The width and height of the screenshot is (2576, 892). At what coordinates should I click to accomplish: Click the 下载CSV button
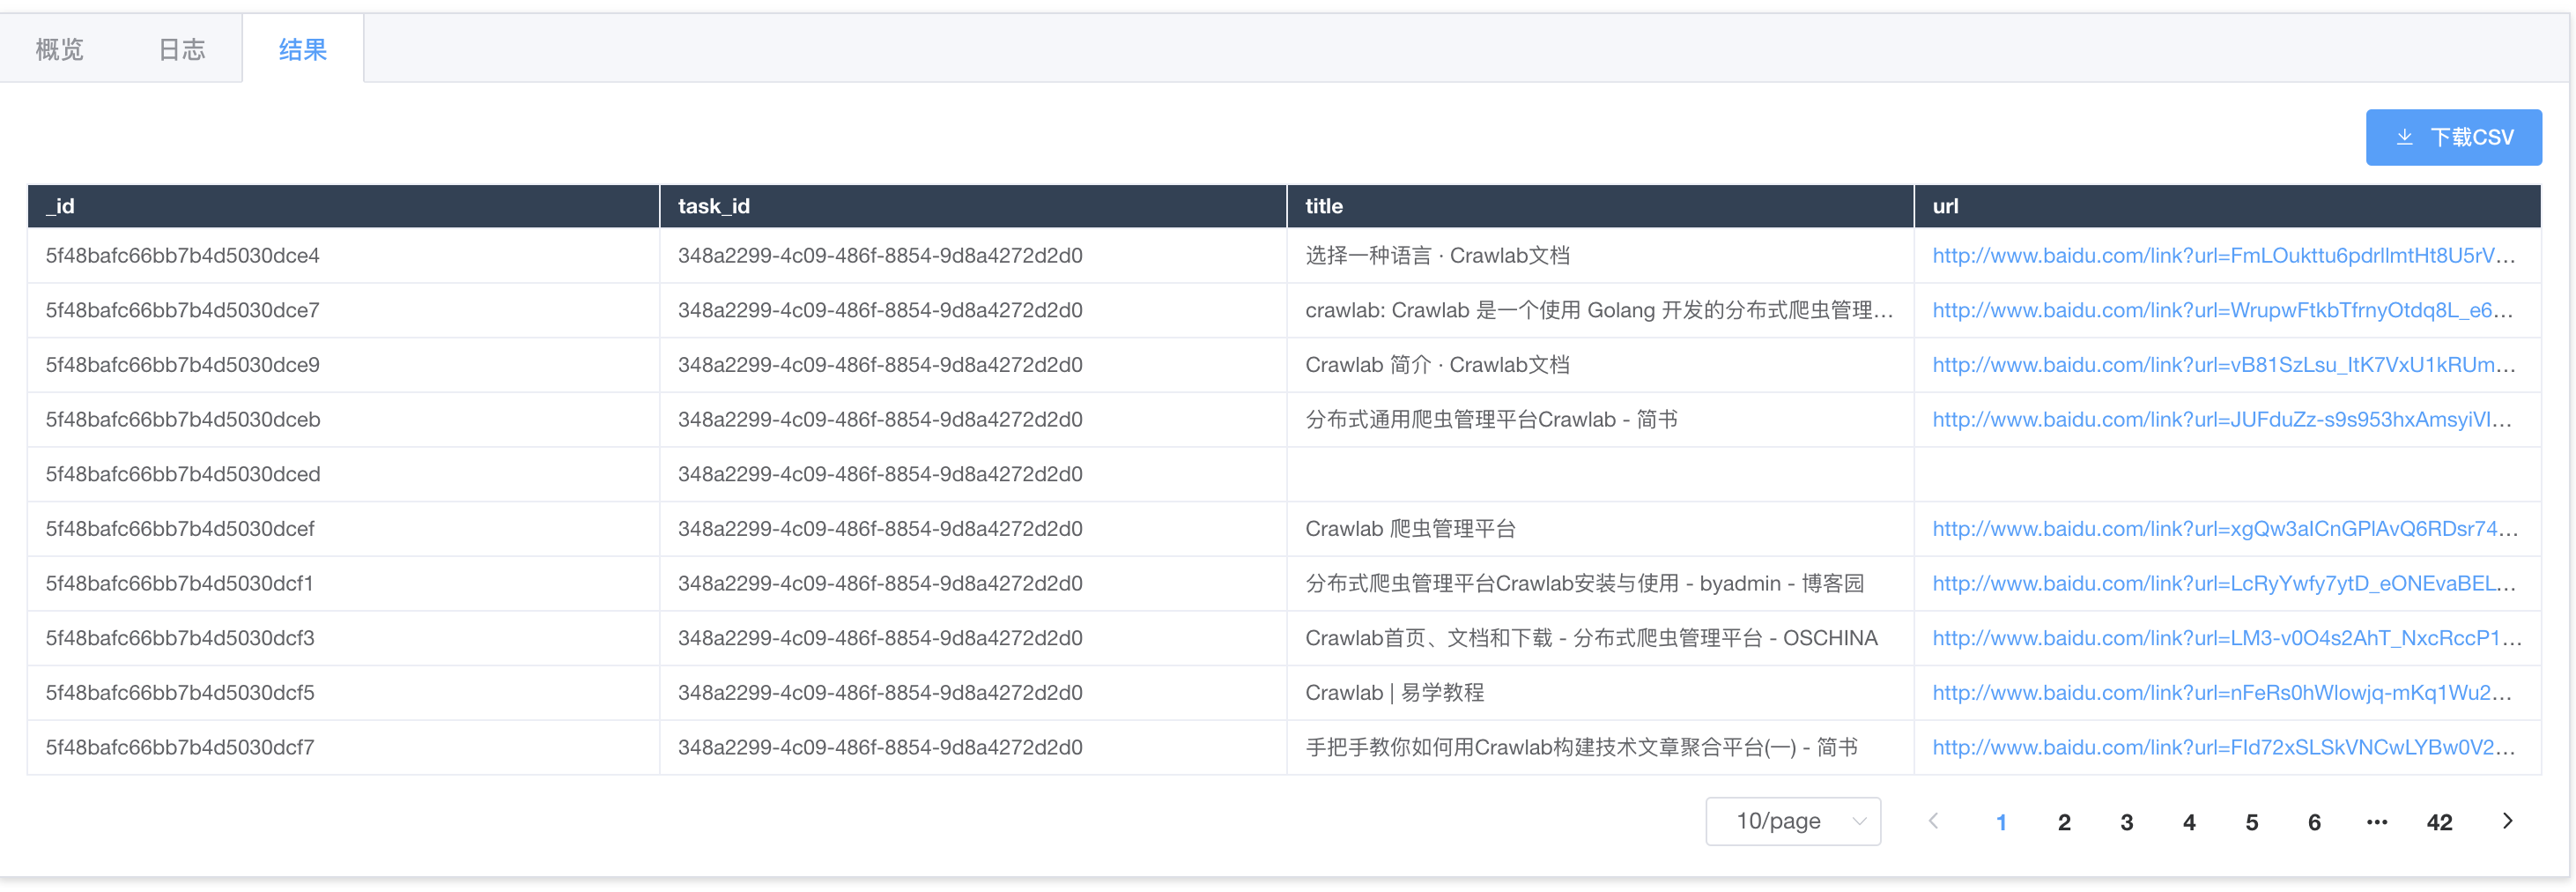click(2453, 137)
